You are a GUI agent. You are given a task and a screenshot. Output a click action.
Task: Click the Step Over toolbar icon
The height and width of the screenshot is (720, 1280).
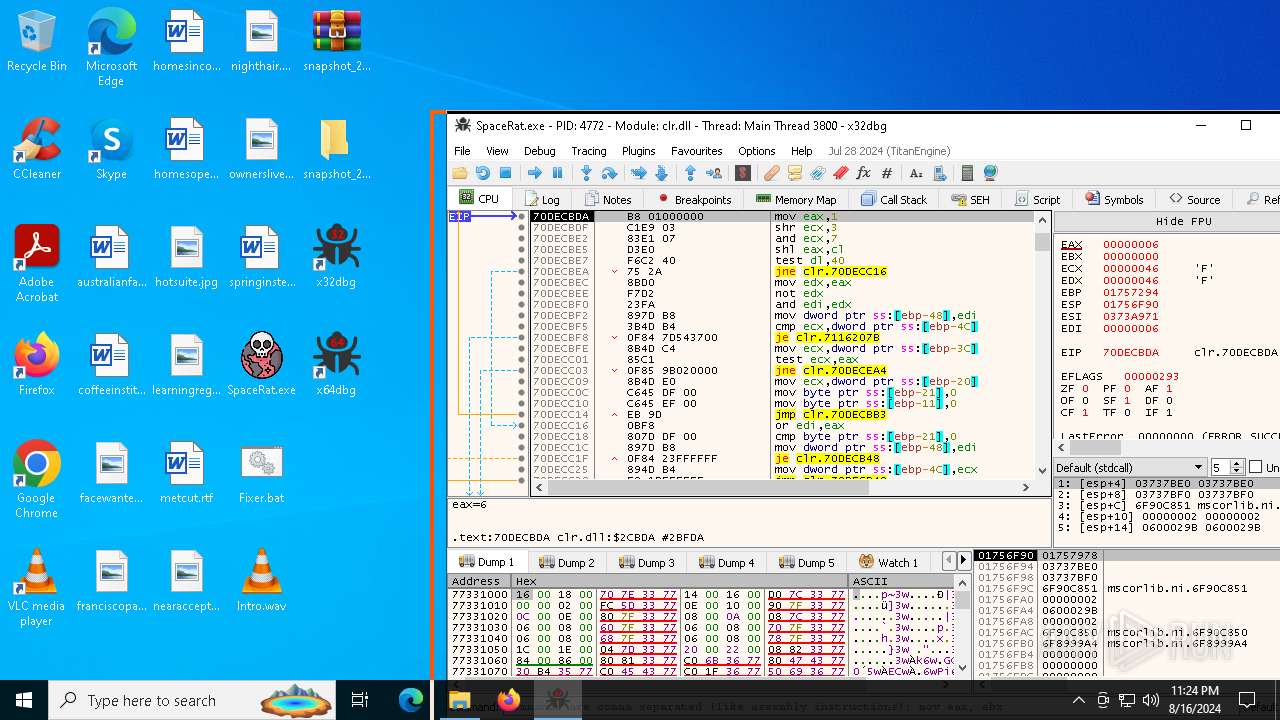coord(609,173)
